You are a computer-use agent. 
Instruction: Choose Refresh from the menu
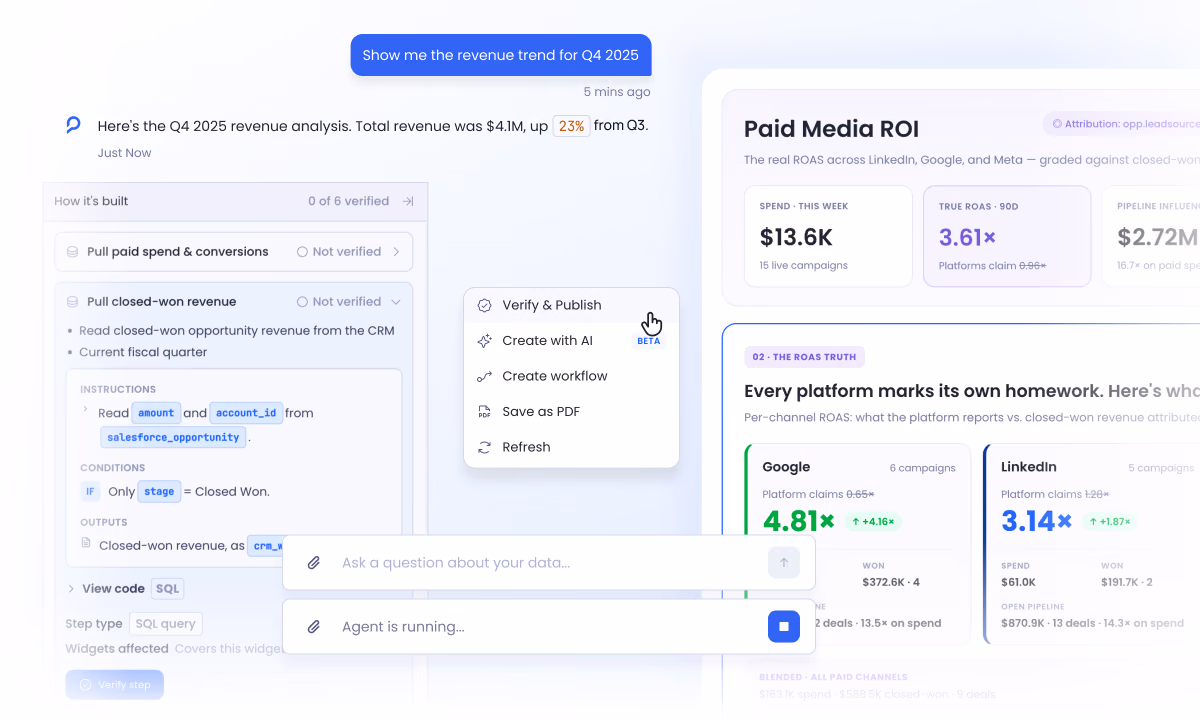[571, 447]
